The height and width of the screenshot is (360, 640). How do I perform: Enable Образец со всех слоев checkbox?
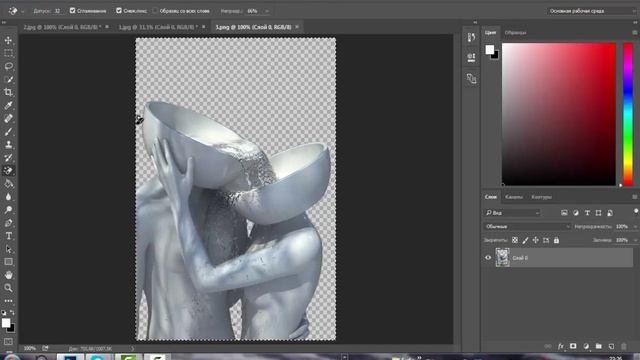pyautogui.click(x=155, y=11)
